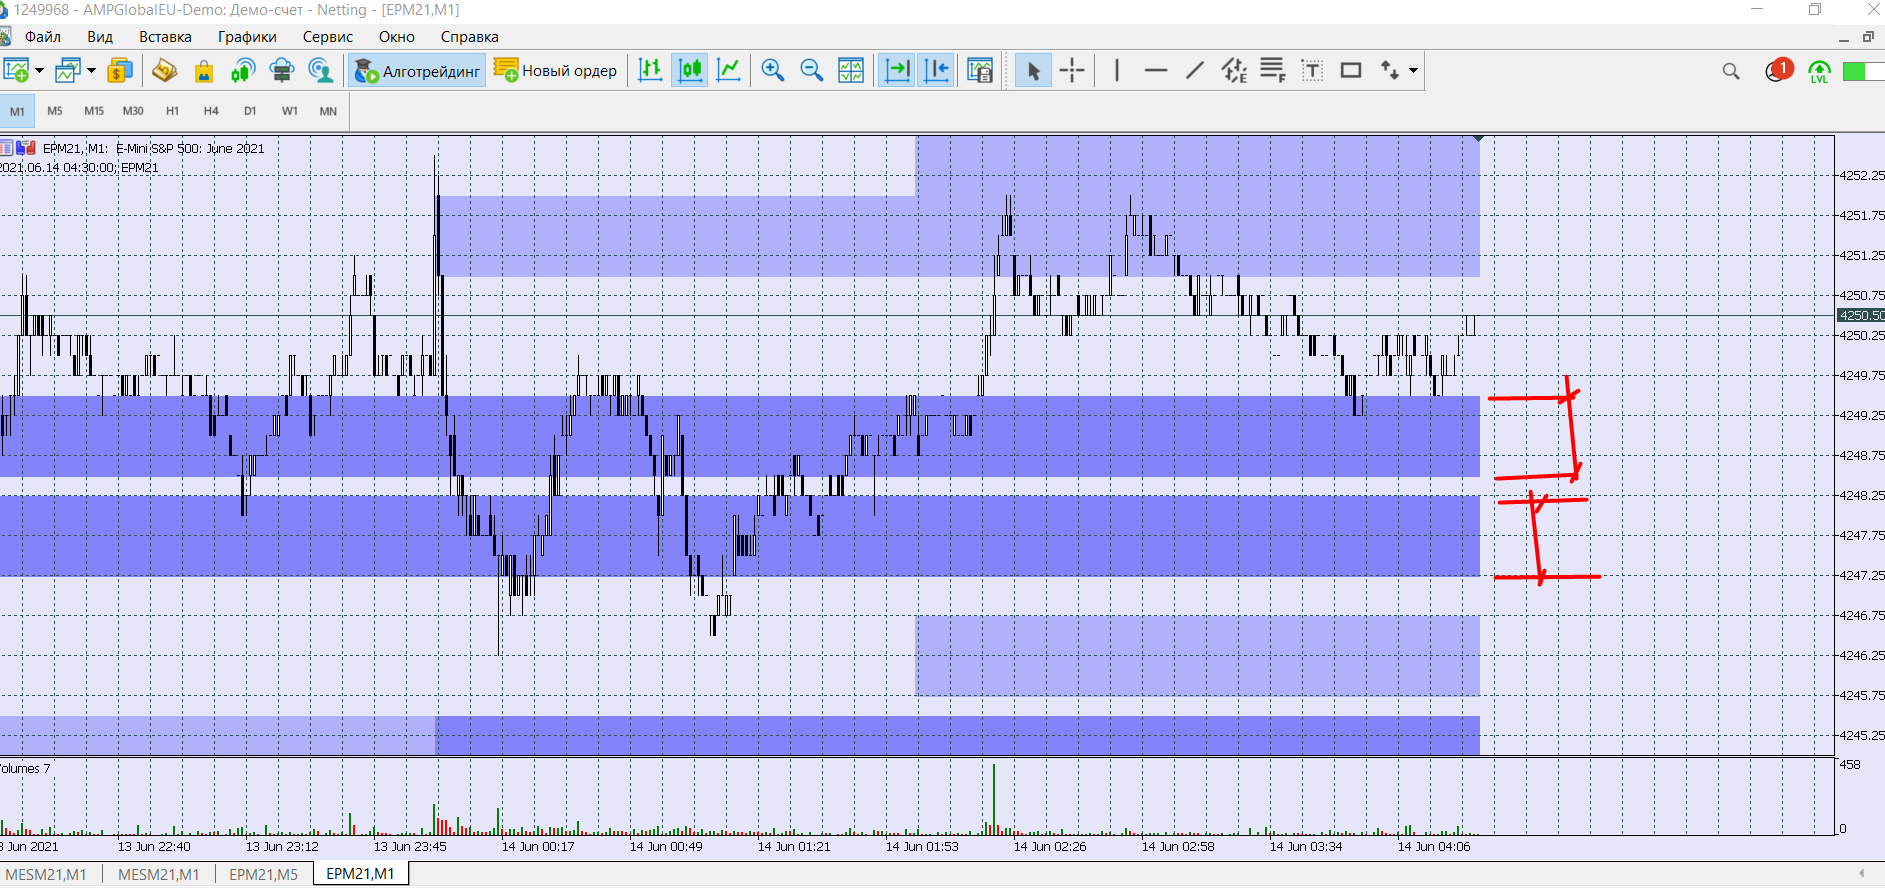Click the 14 Jun 00:17 time label
Image resolution: width=1885 pixels, height=888 pixels.
pos(538,846)
